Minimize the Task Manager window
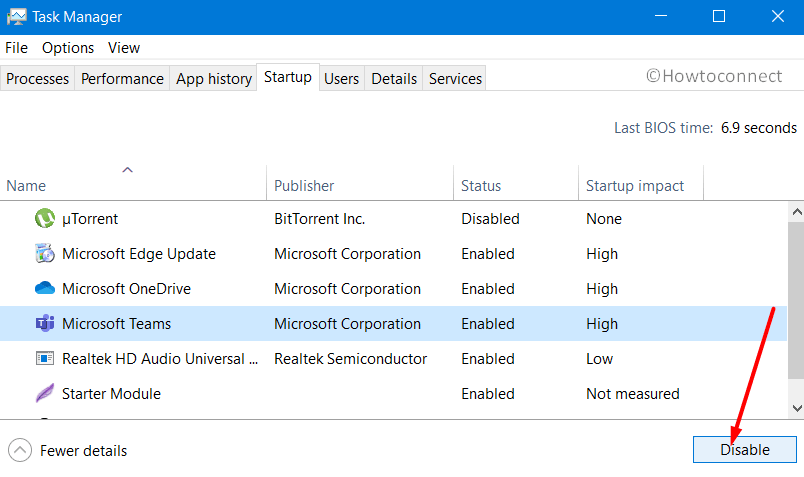Viewport: 804px width, 477px height. tap(661, 16)
